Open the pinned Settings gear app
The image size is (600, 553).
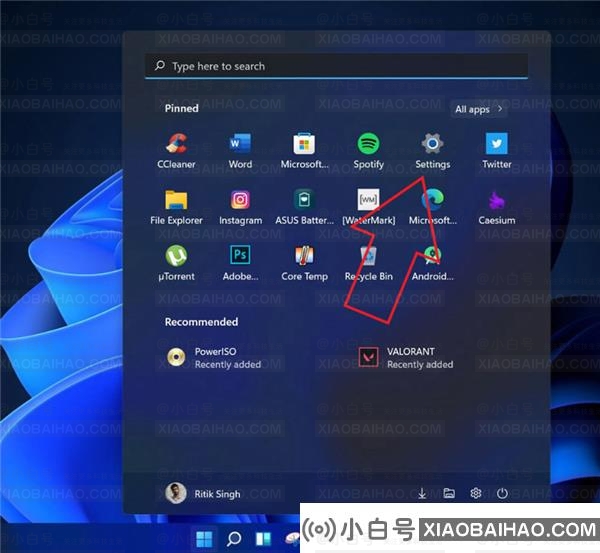click(433, 151)
